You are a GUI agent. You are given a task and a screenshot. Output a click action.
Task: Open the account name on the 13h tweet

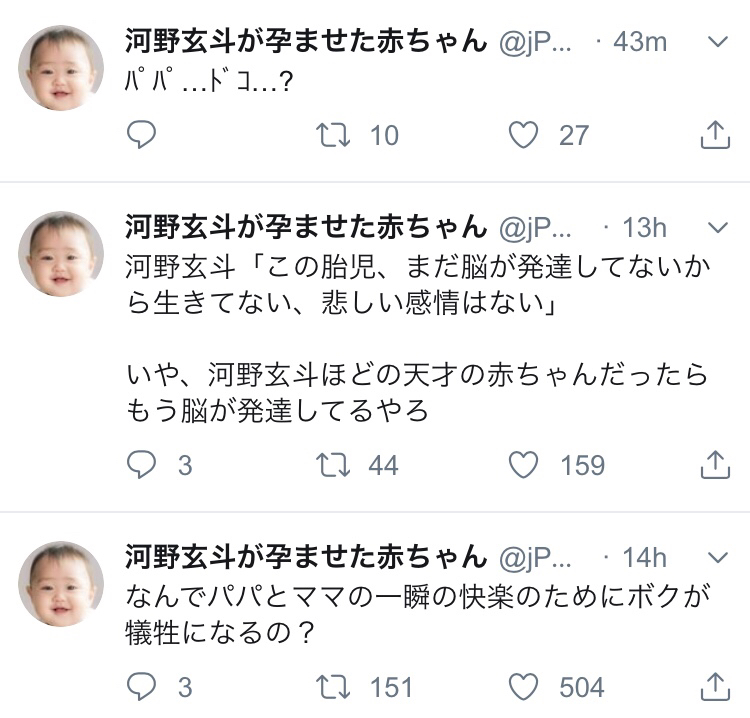pos(306,228)
